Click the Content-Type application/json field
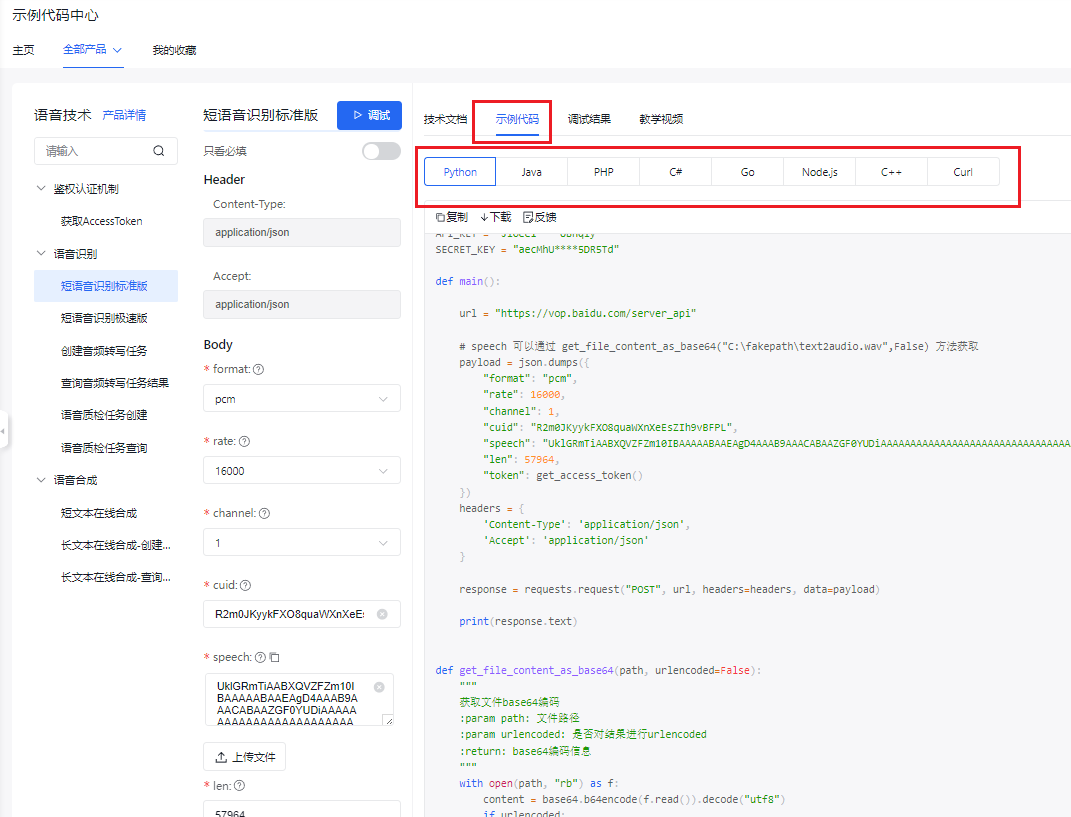1071x817 pixels. [x=302, y=232]
